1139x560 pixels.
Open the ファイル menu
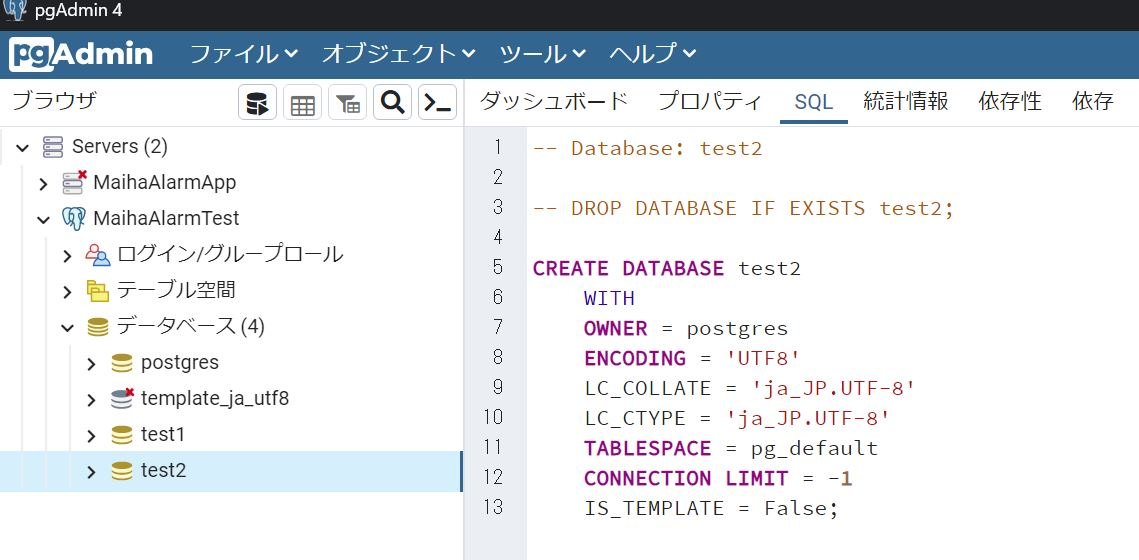[x=243, y=54]
